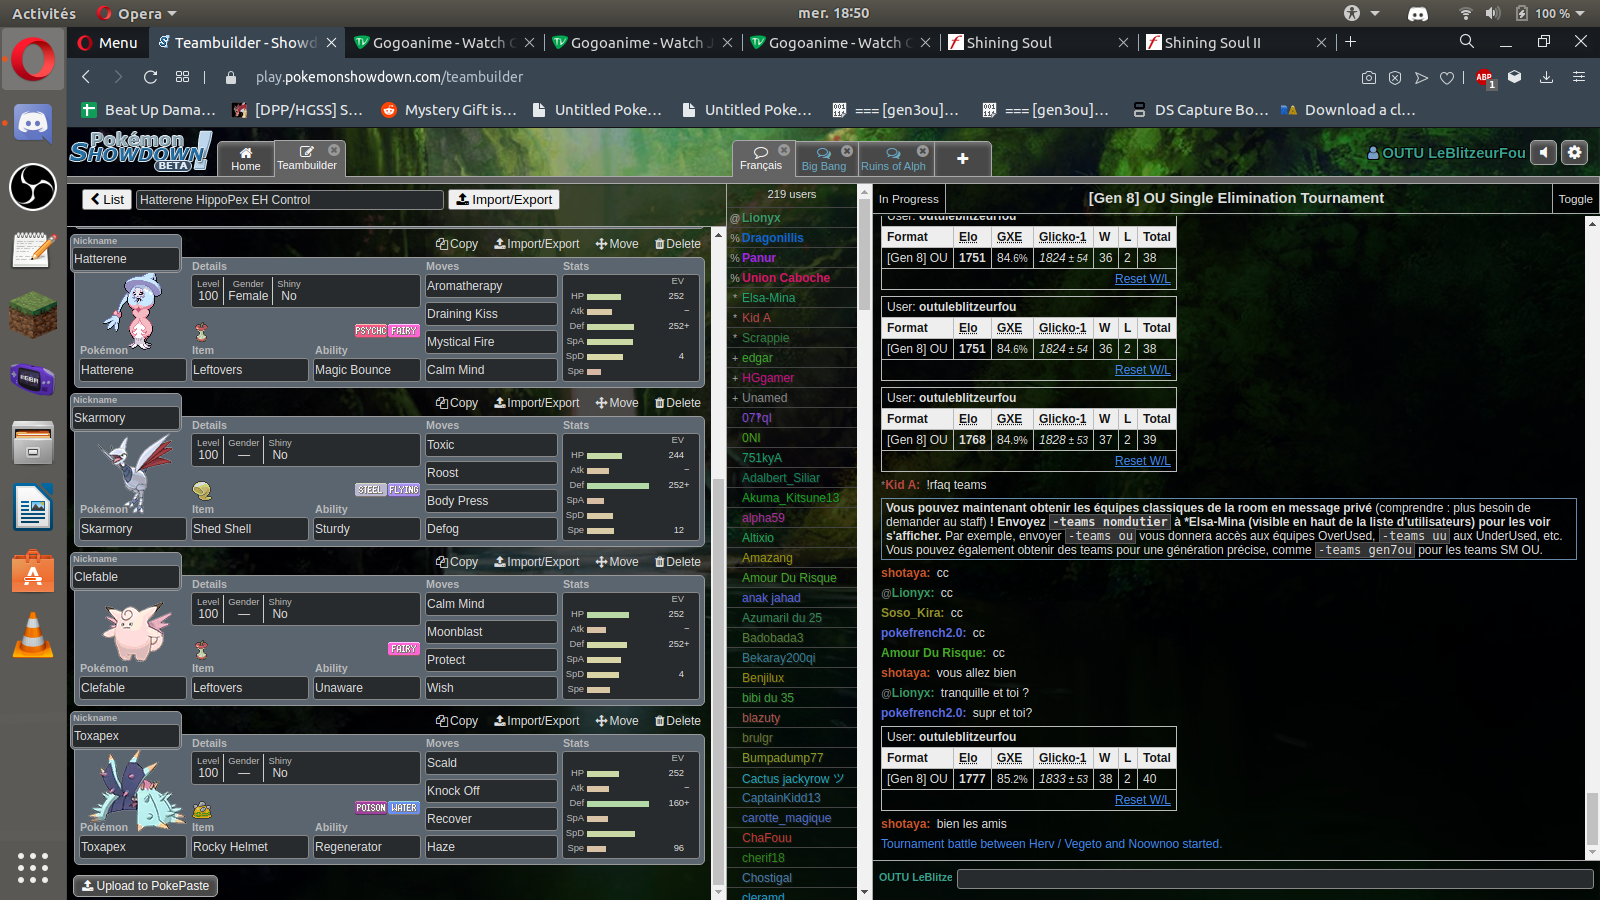This screenshot has width=1600, height=900.
Task: Open Showdown options gear
Action: click(x=1575, y=153)
